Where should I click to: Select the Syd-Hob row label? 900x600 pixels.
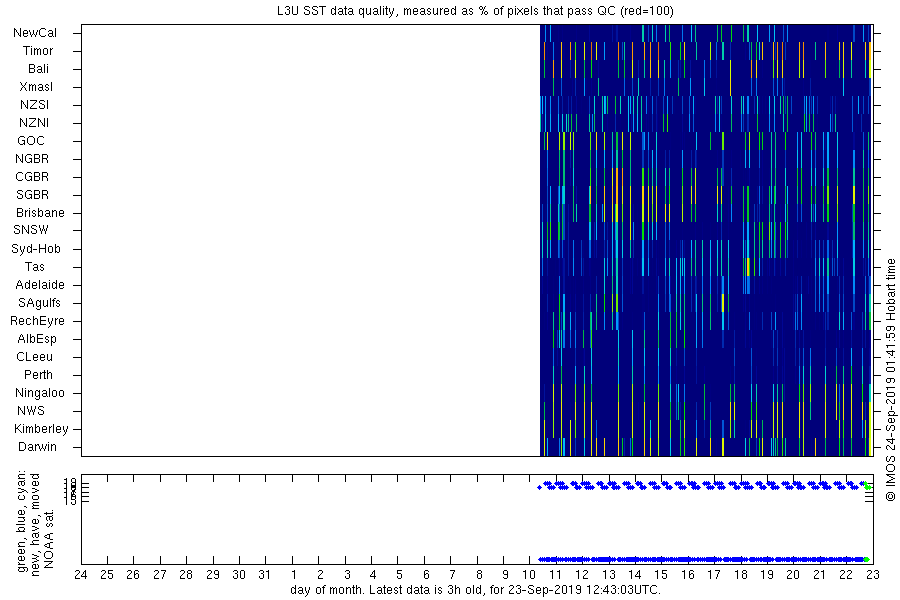coord(36,249)
